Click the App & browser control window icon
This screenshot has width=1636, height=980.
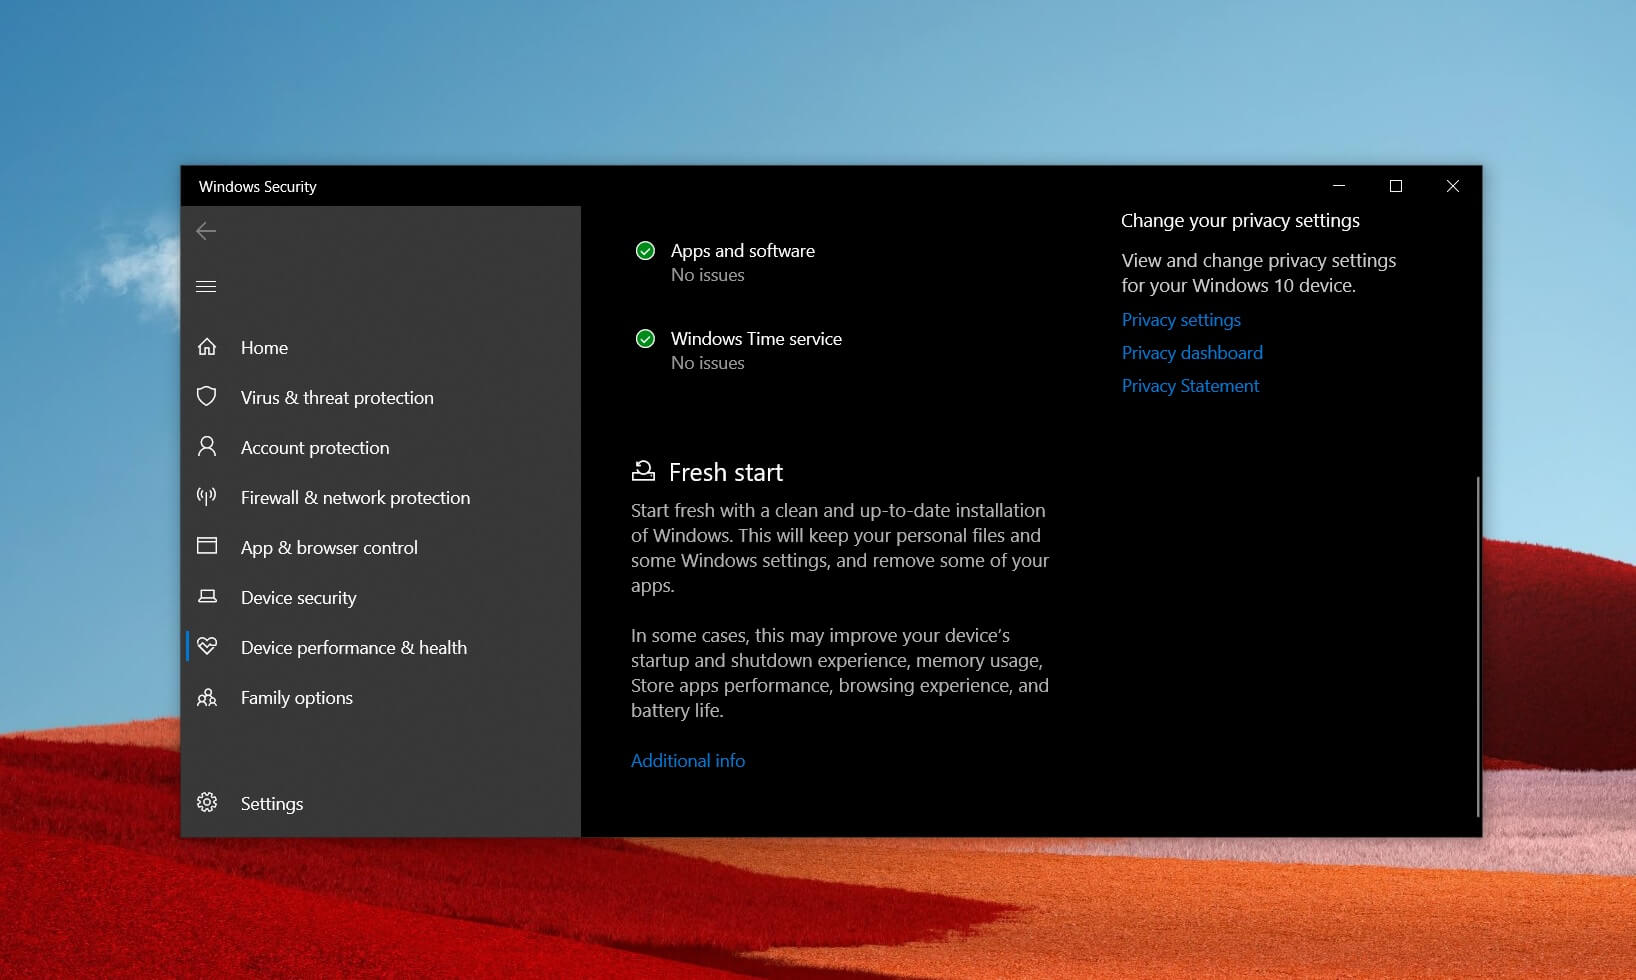click(x=207, y=546)
